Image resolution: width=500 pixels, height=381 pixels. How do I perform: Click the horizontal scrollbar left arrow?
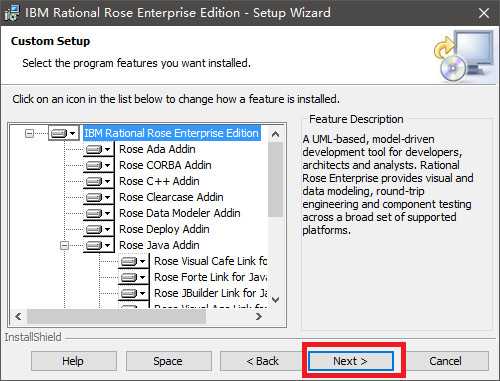18,316
